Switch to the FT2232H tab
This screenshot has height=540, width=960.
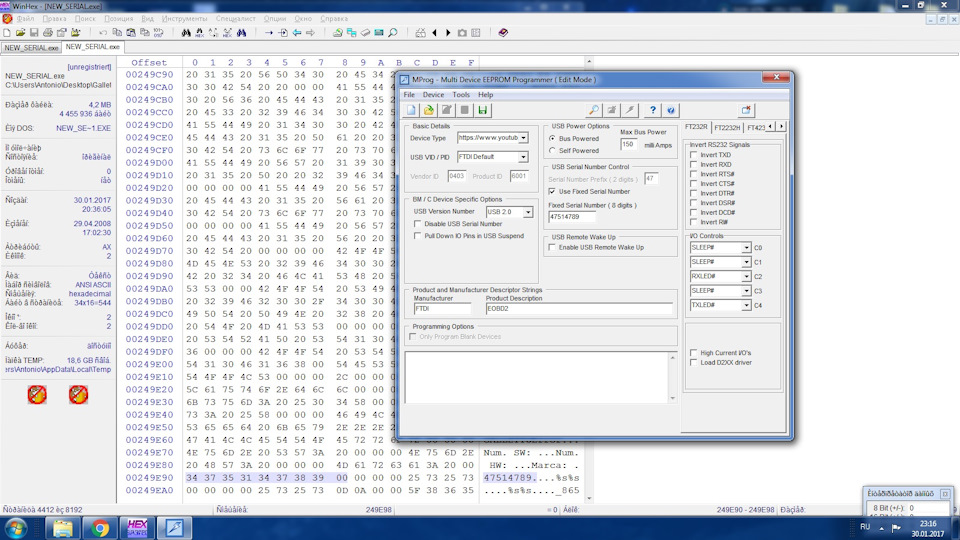pos(728,128)
